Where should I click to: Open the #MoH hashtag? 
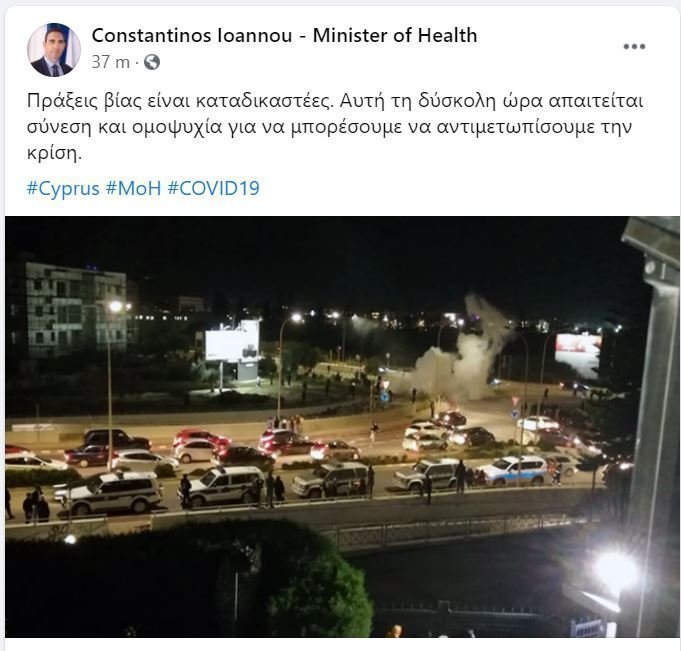click(134, 188)
